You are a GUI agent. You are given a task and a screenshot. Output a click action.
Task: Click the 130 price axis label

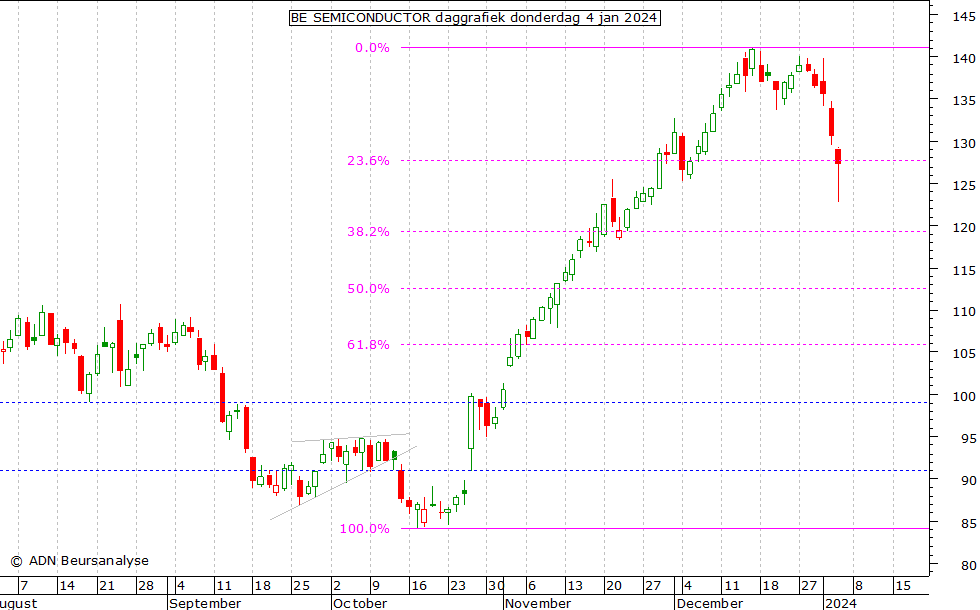tap(963, 144)
